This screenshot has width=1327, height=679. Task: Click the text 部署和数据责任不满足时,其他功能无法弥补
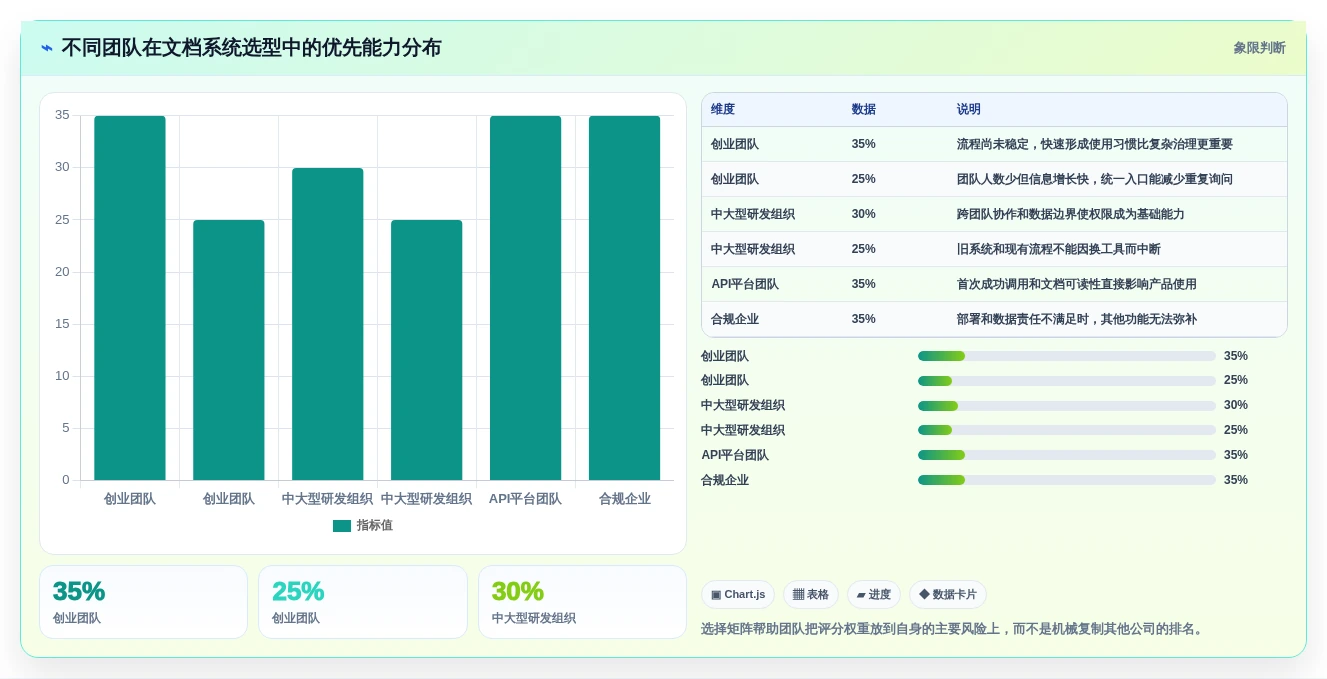click(x=1077, y=319)
